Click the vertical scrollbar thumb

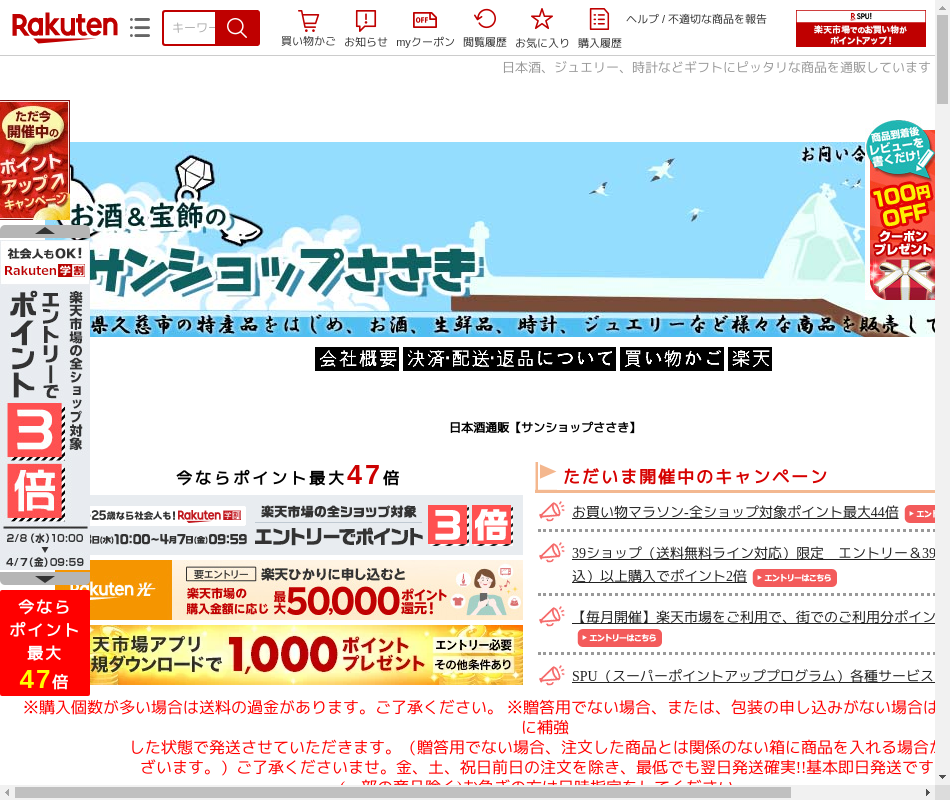(942, 59)
